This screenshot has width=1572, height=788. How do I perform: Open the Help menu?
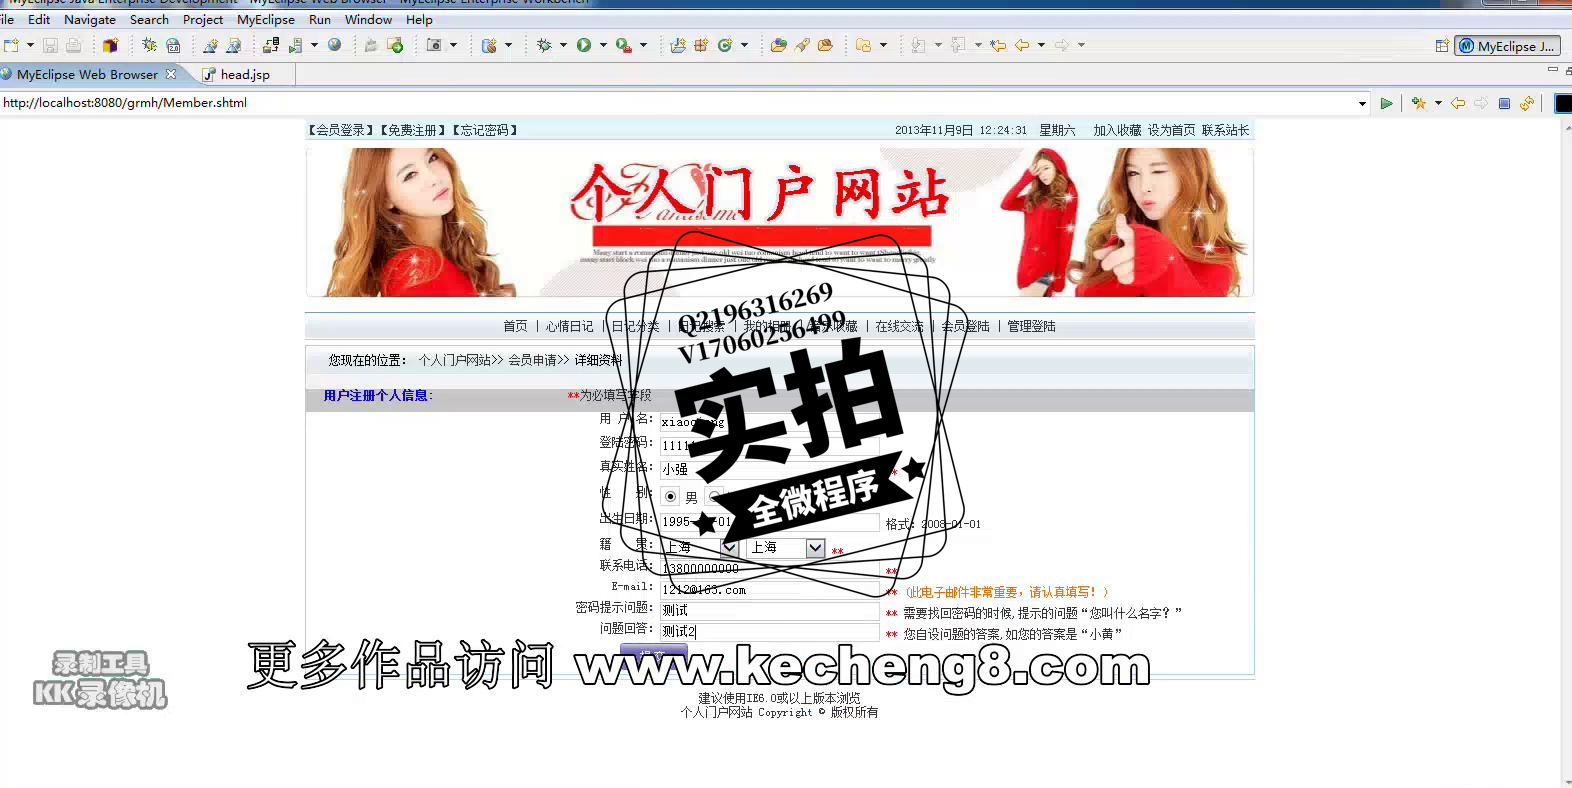tap(419, 19)
